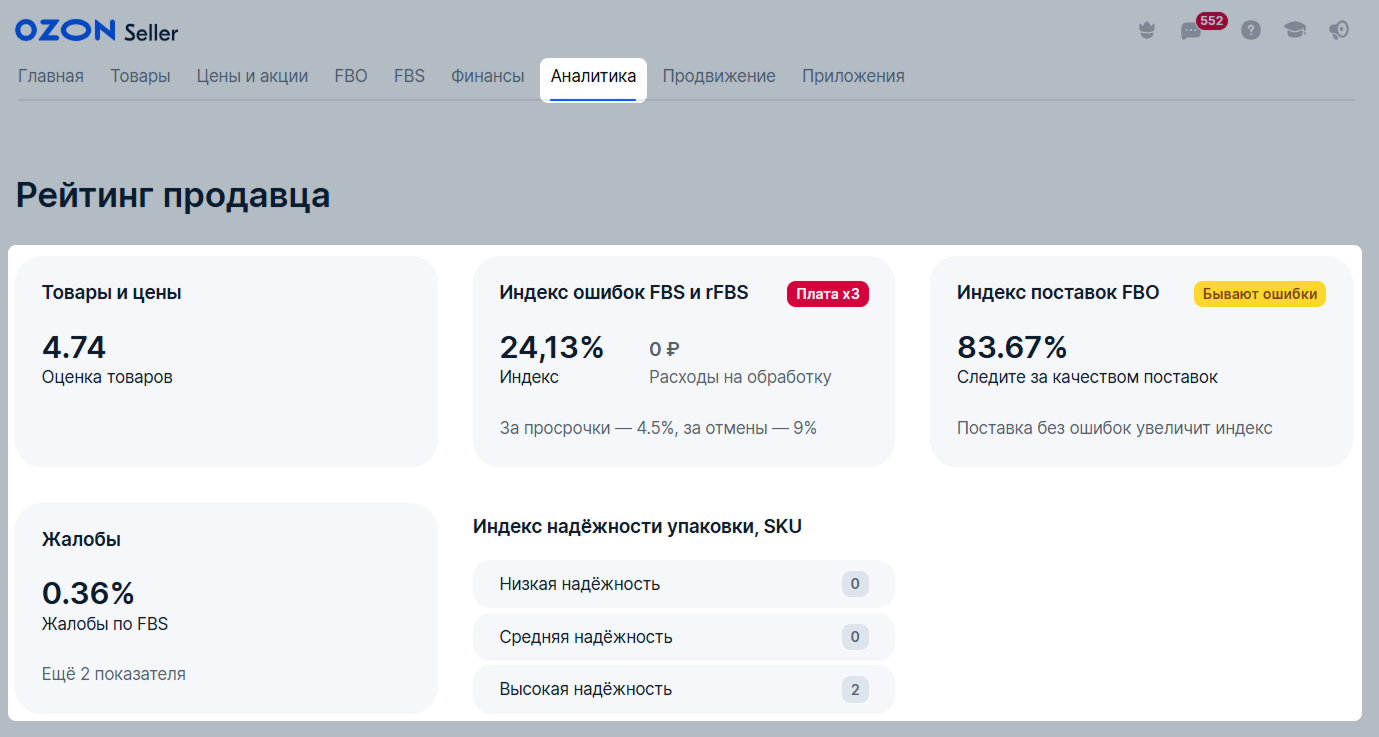The image size is (1379, 737).
Task: Click the red Плата x3 badge
Action: 828,294
